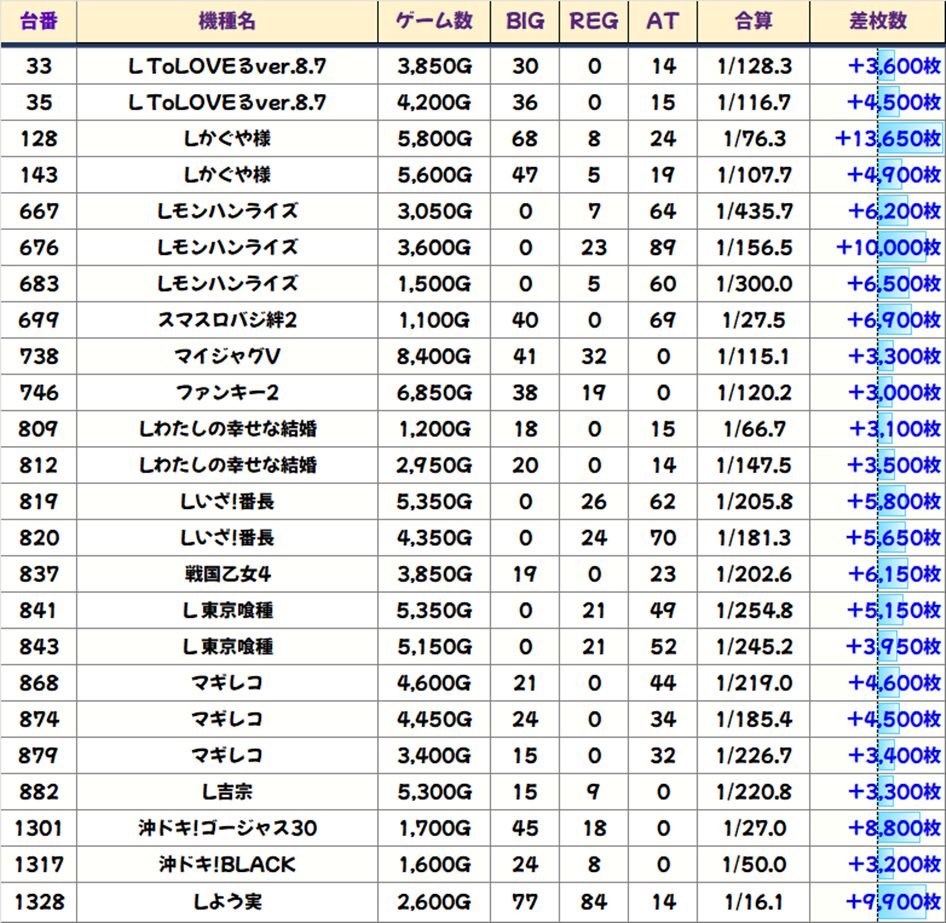Image resolution: width=946 pixels, height=923 pixels.
Task: Select 1/50.0 in row 1317
Action: pos(754,864)
